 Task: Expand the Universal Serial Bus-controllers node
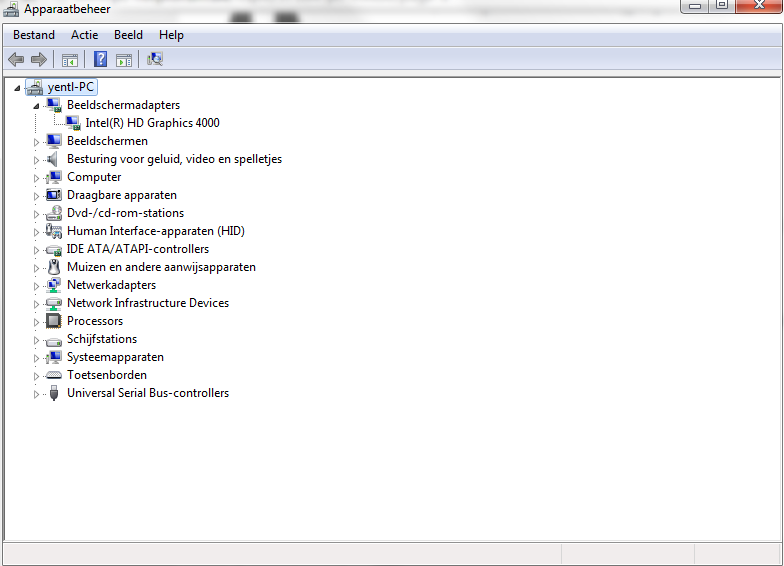click(36, 394)
